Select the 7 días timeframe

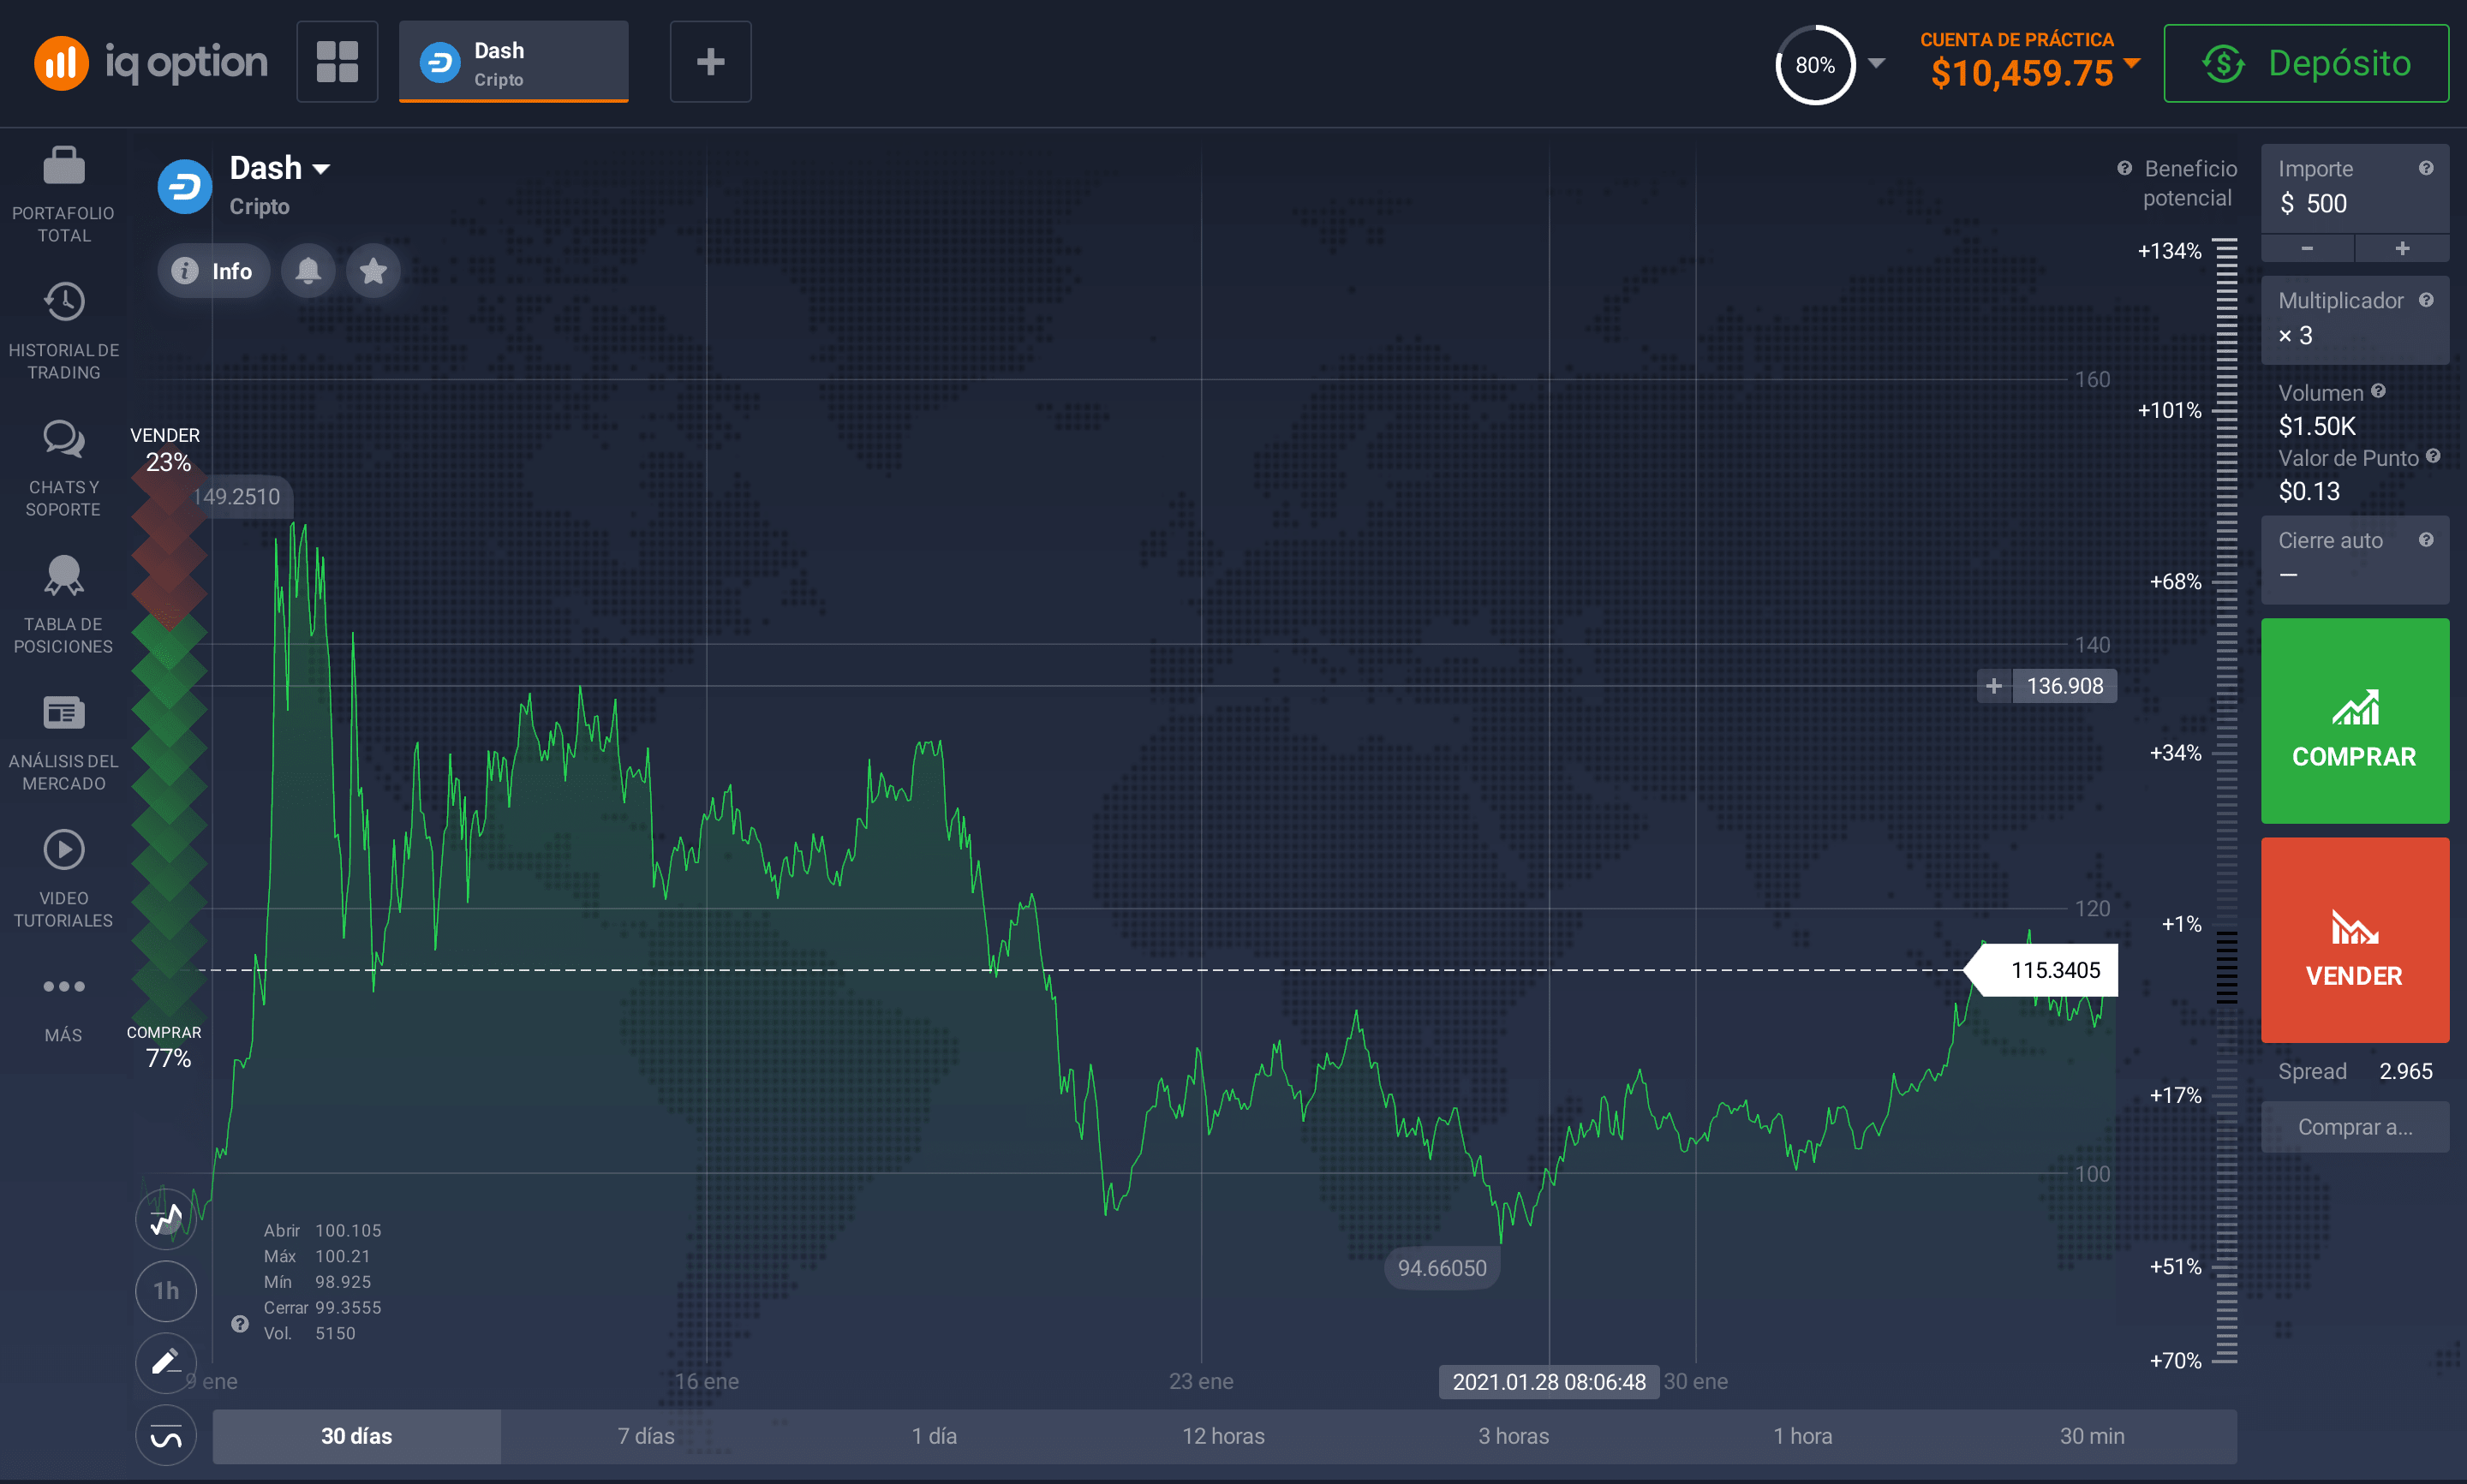click(x=646, y=1436)
